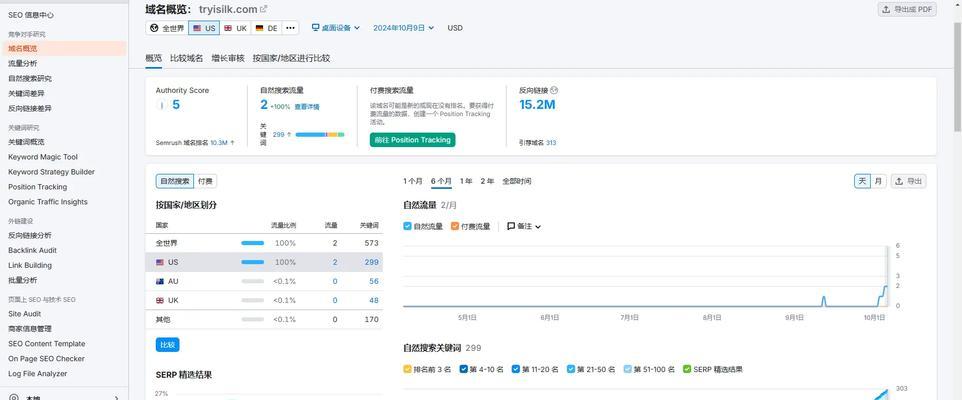
Task: Open 自然搜索研究 in sidebar
Action: tap(30, 79)
